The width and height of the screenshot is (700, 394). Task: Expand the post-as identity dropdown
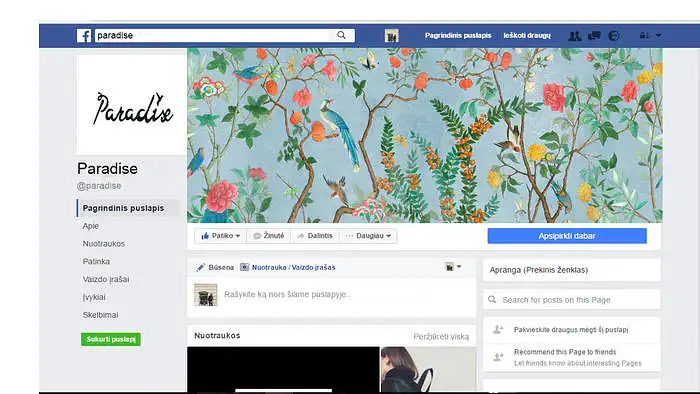click(453, 267)
